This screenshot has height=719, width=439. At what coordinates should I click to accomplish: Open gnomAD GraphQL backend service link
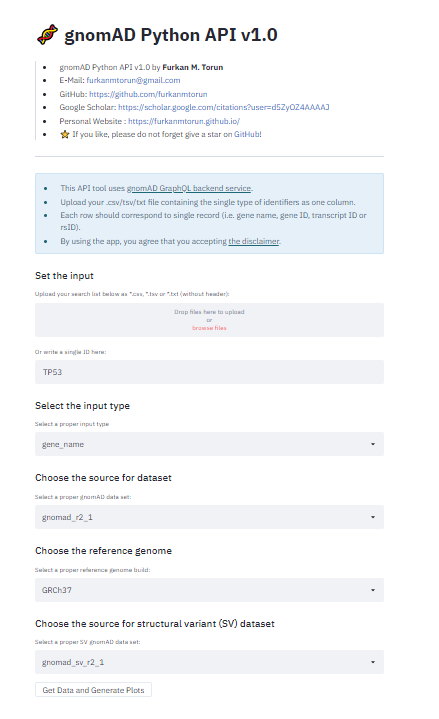pos(189,188)
